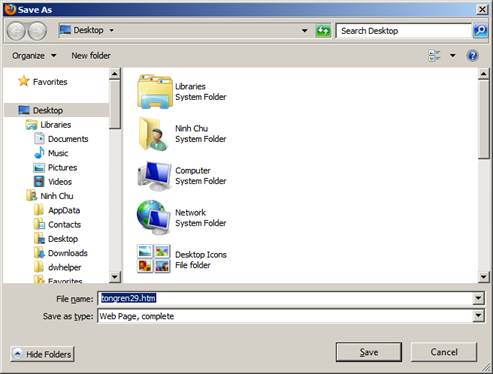Click the change view icon
This screenshot has height=374, width=493.
(x=434, y=55)
